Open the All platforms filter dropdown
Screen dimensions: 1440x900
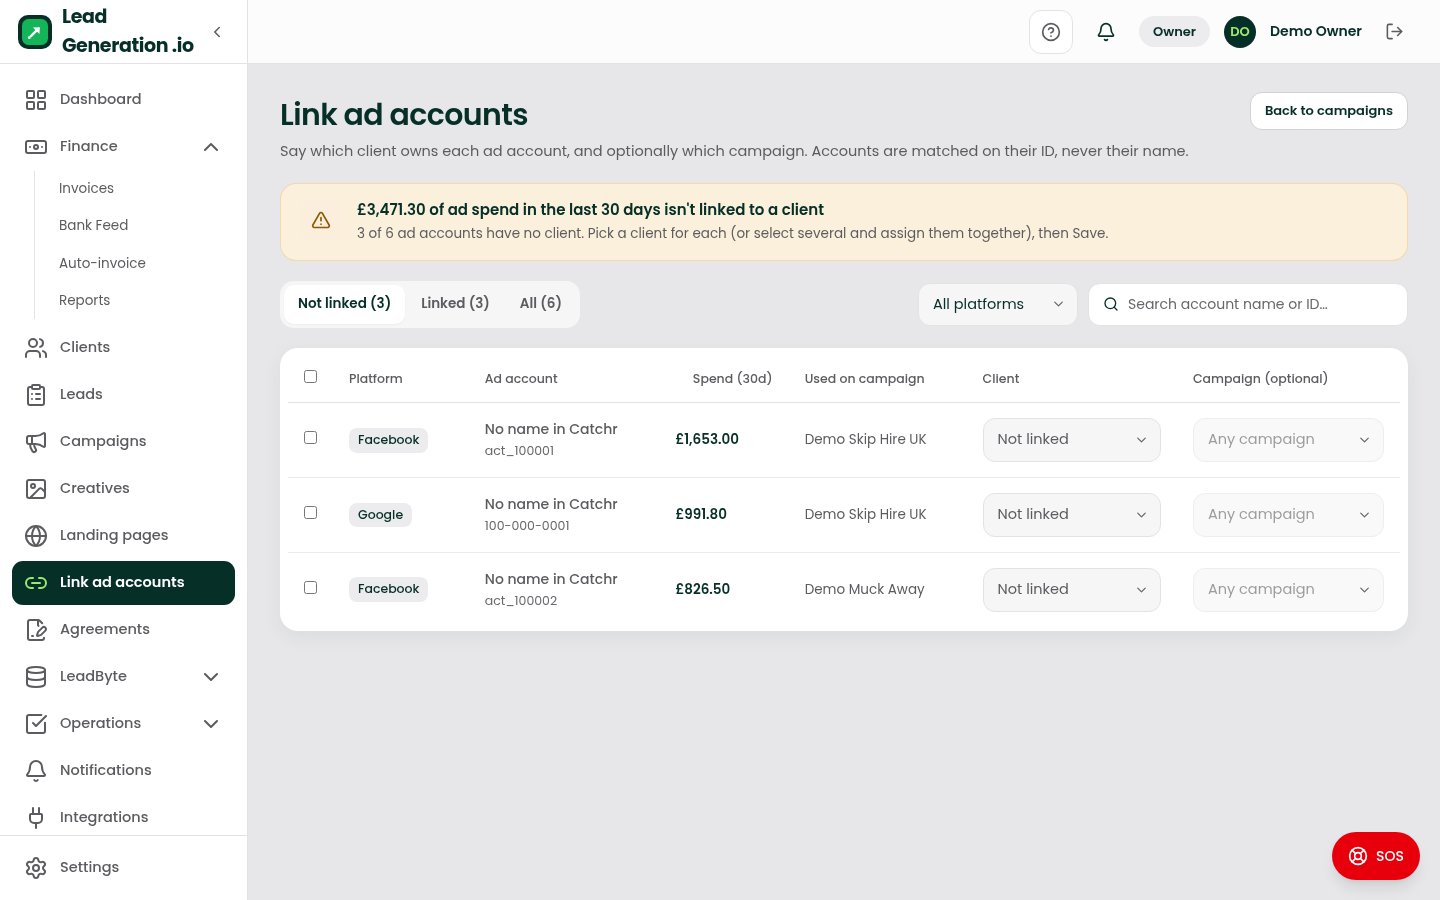[998, 304]
